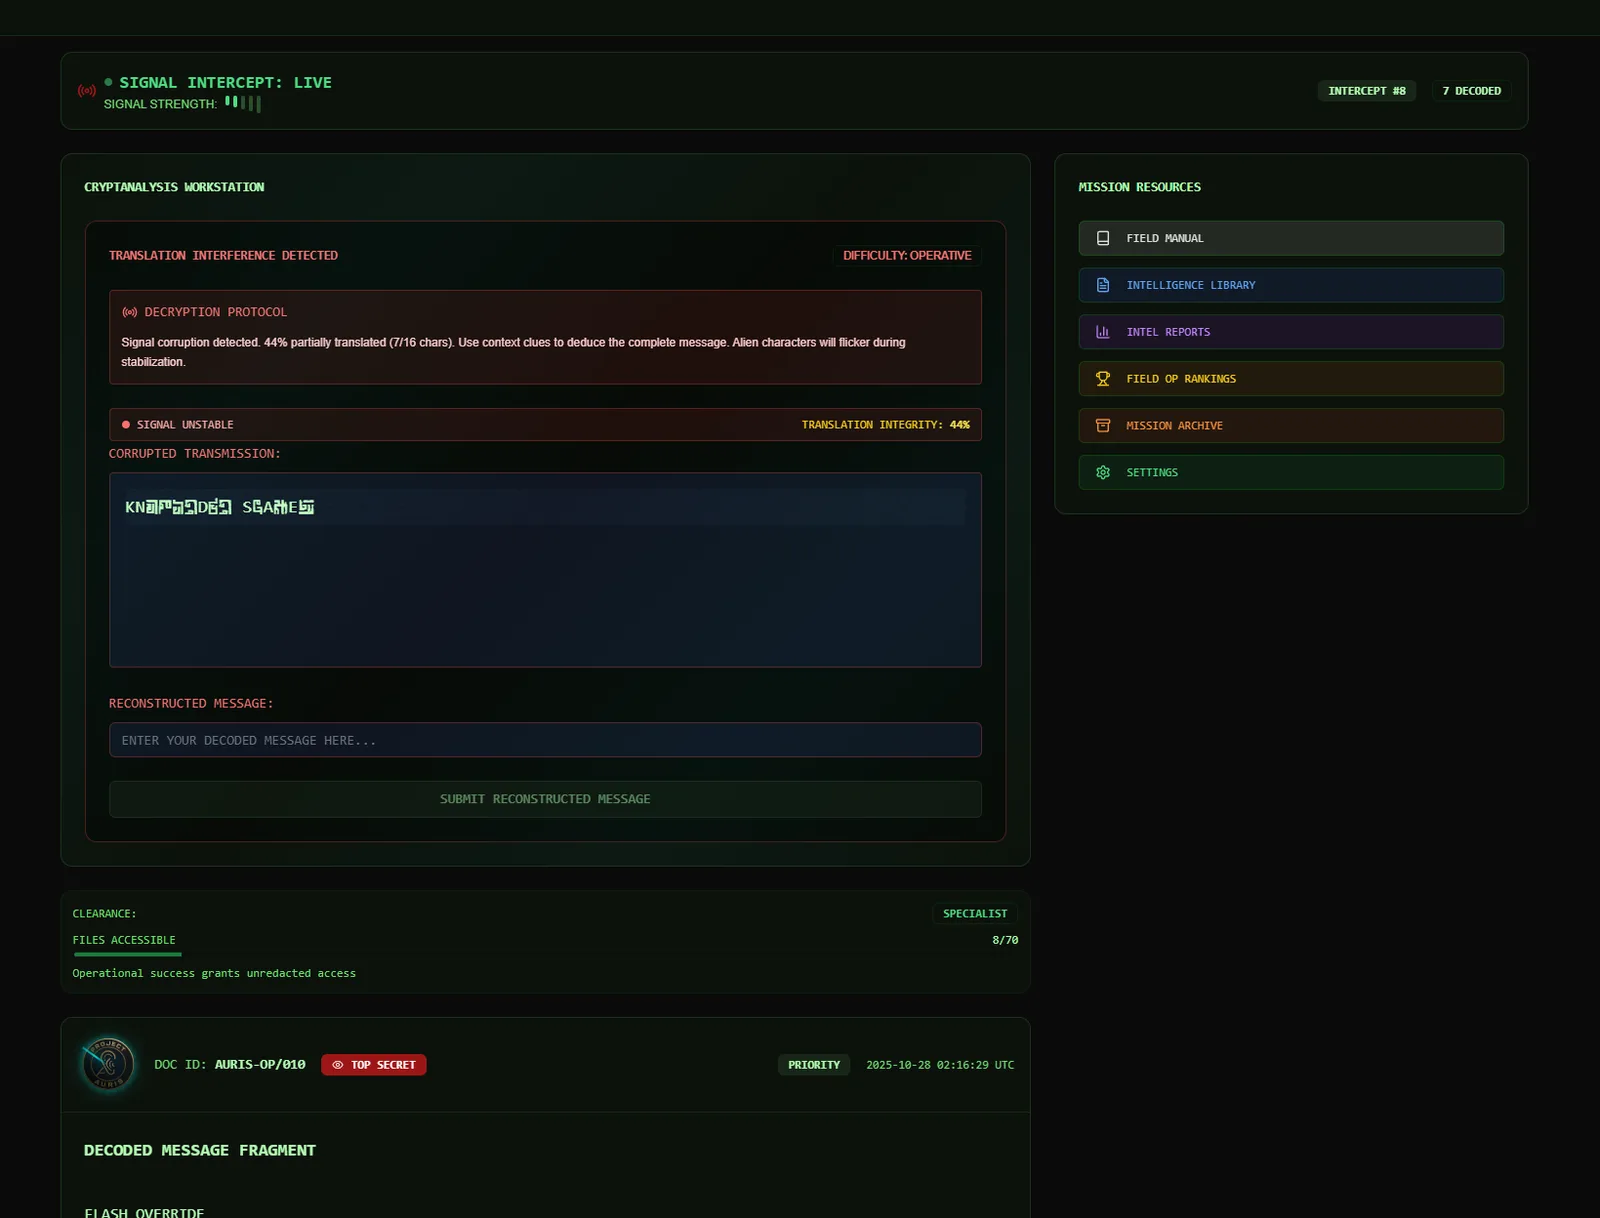This screenshot has width=1600, height=1218.
Task: Click the Intercept #8 badge
Action: click(1367, 91)
